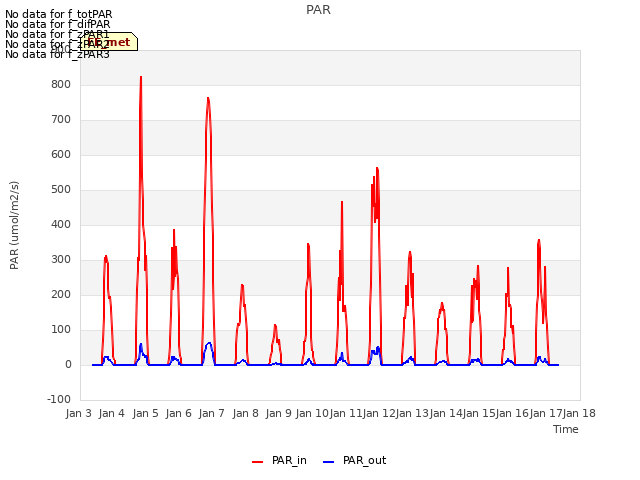Click the Jan 11 PAR_in spike
The height and width of the screenshot is (480, 640).
tap(342, 202)
